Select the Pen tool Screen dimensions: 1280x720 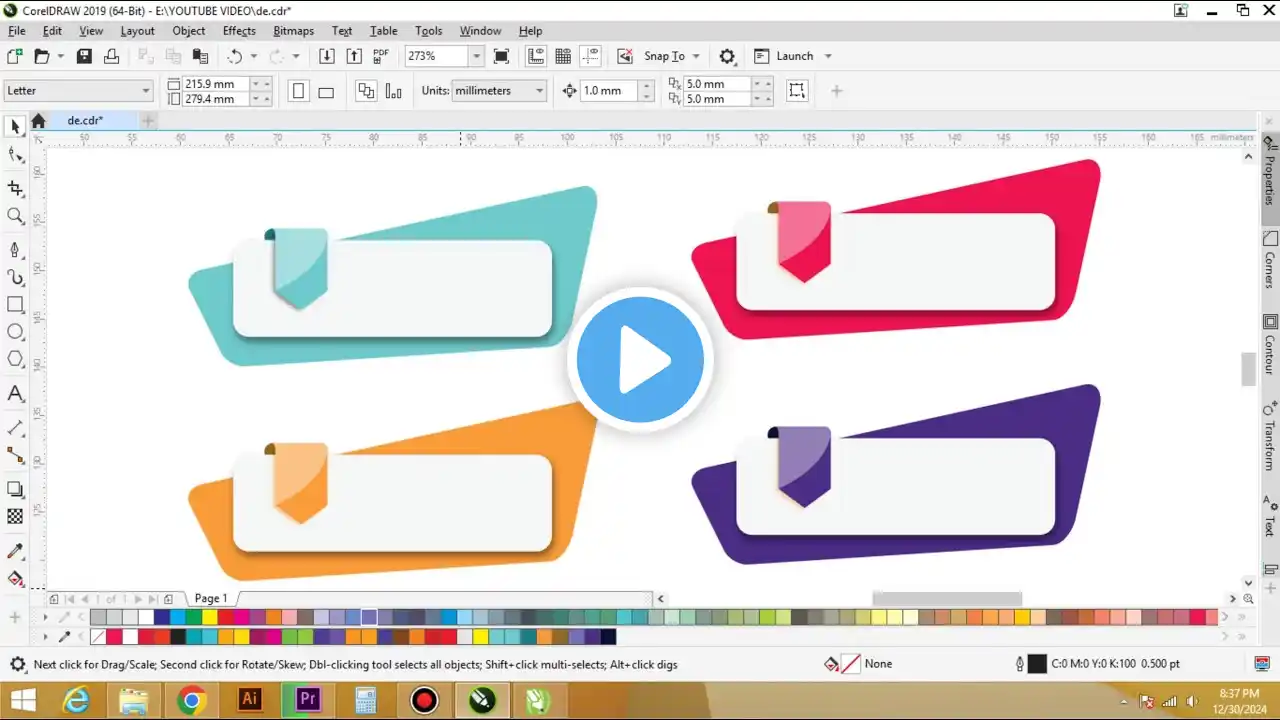coord(15,249)
